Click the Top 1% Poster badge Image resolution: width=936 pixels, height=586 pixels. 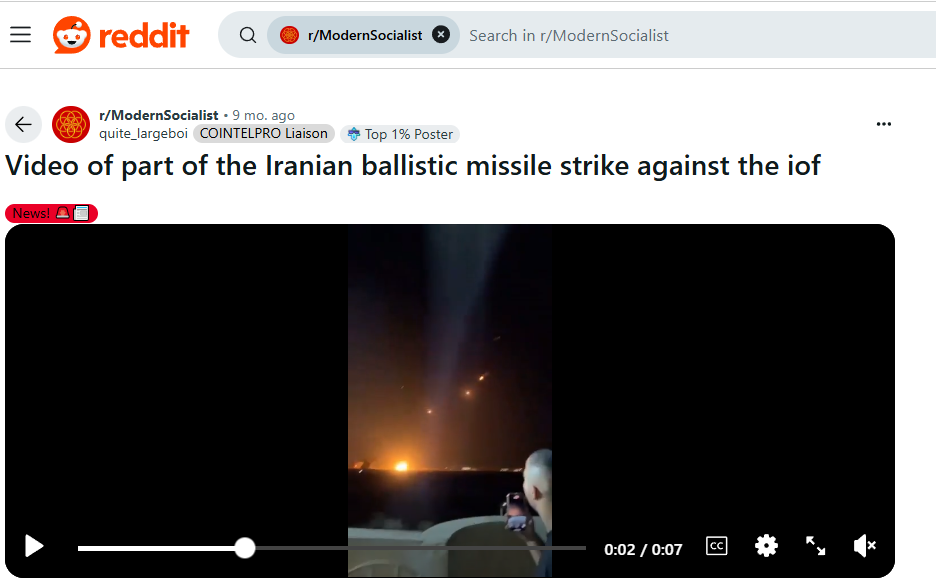399,134
